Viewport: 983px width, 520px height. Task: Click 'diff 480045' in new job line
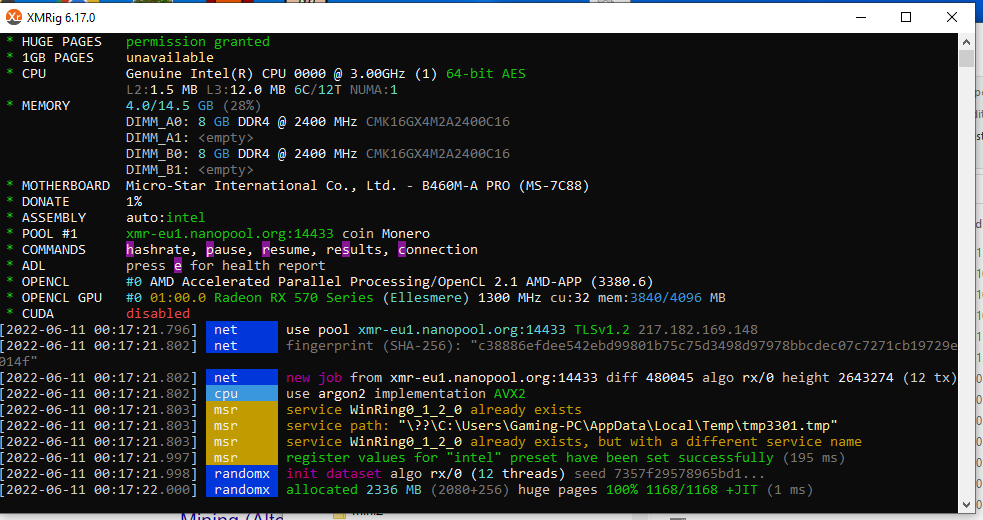[649, 378]
